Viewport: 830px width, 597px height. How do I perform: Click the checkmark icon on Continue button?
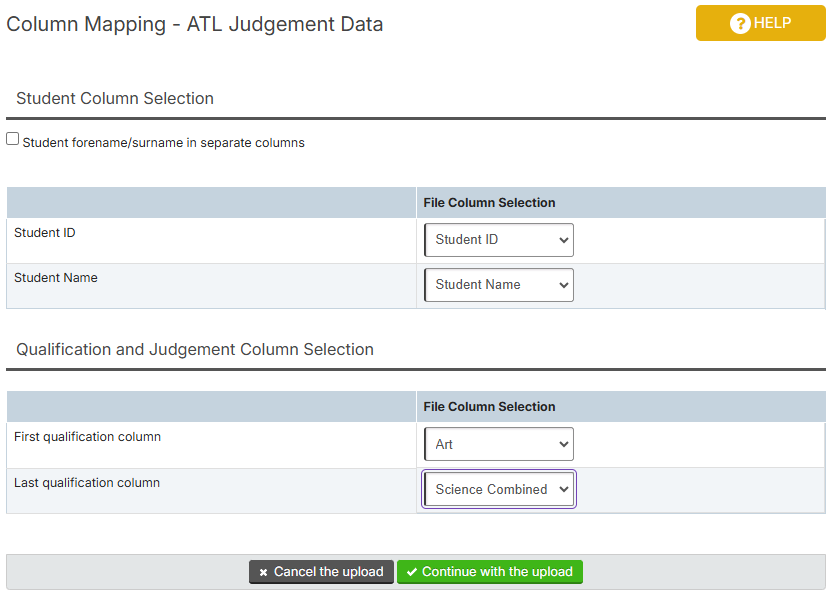coord(411,573)
